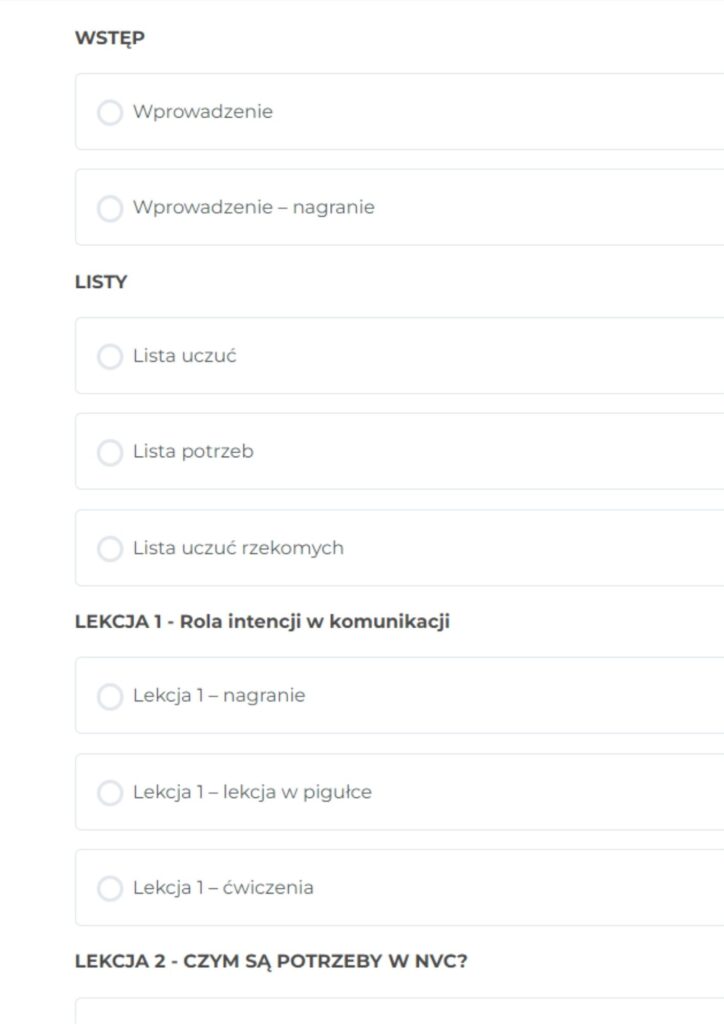Toggle the Lista potrzeb completion circle
Image resolution: width=724 pixels, height=1024 pixels.
coord(110,452)
